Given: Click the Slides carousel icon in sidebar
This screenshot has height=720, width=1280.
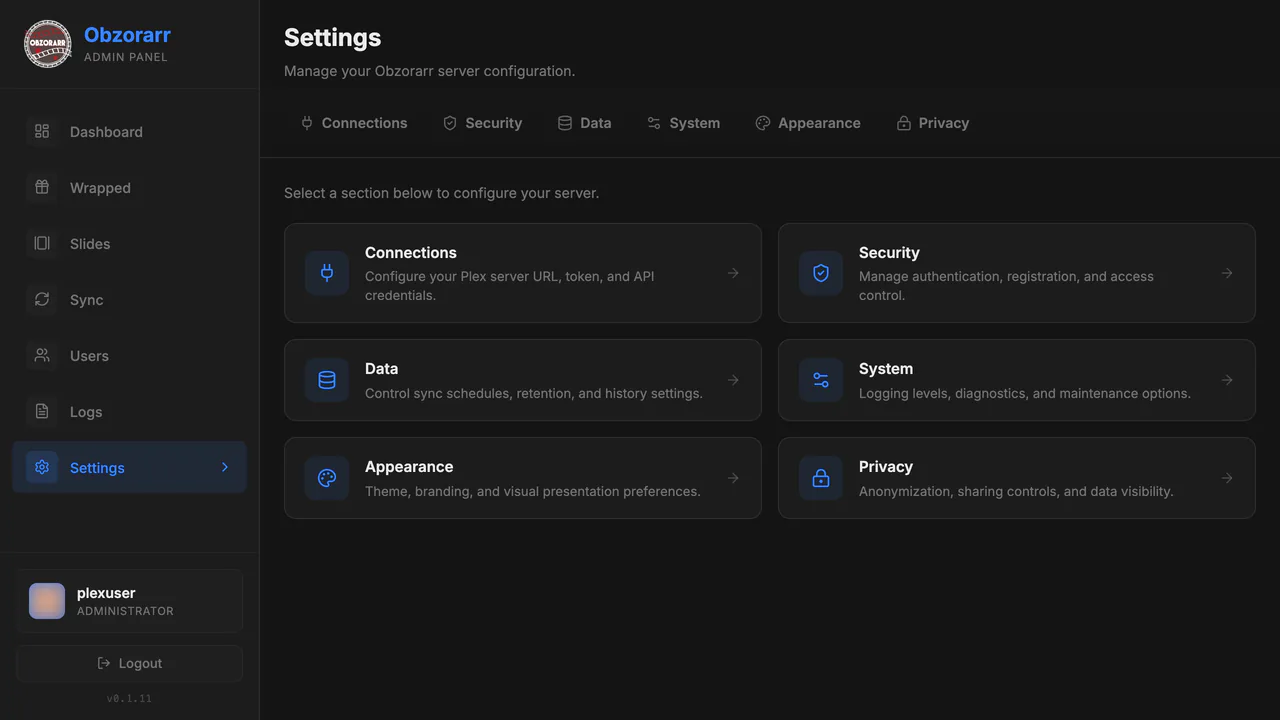Looking at the screenshot, I should coord(42,243).
